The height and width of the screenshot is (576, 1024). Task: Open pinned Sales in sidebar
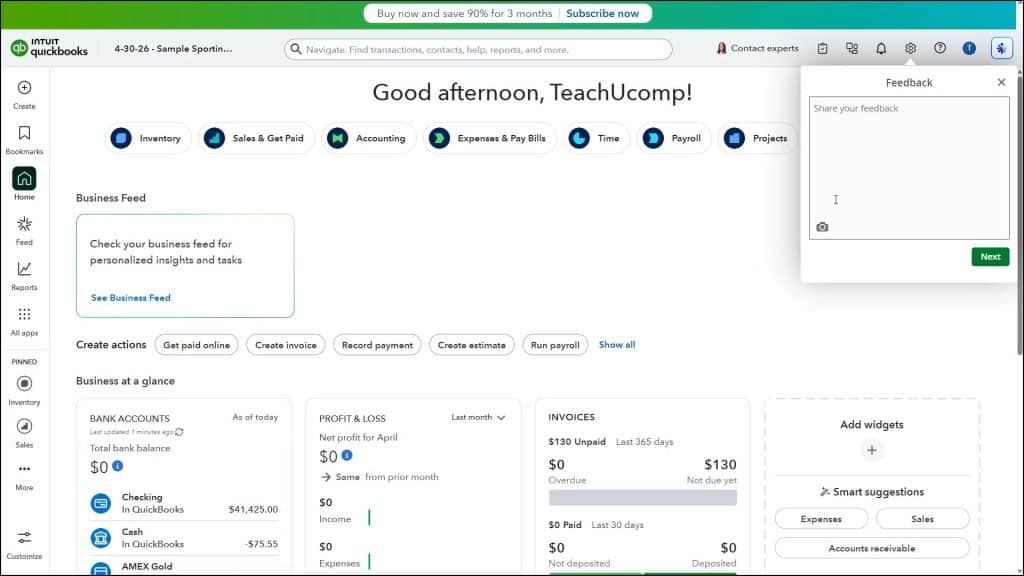24,433
